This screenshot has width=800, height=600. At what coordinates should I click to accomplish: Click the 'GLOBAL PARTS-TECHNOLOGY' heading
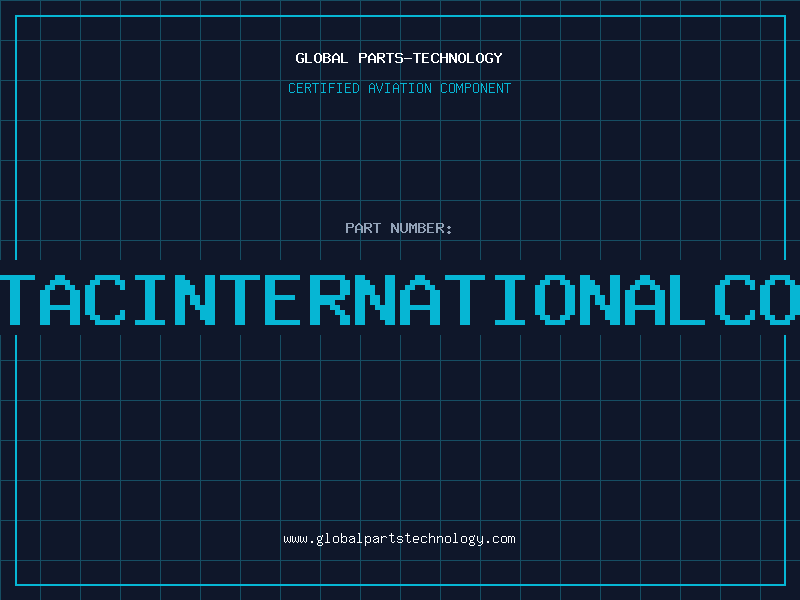click(399, 59)
